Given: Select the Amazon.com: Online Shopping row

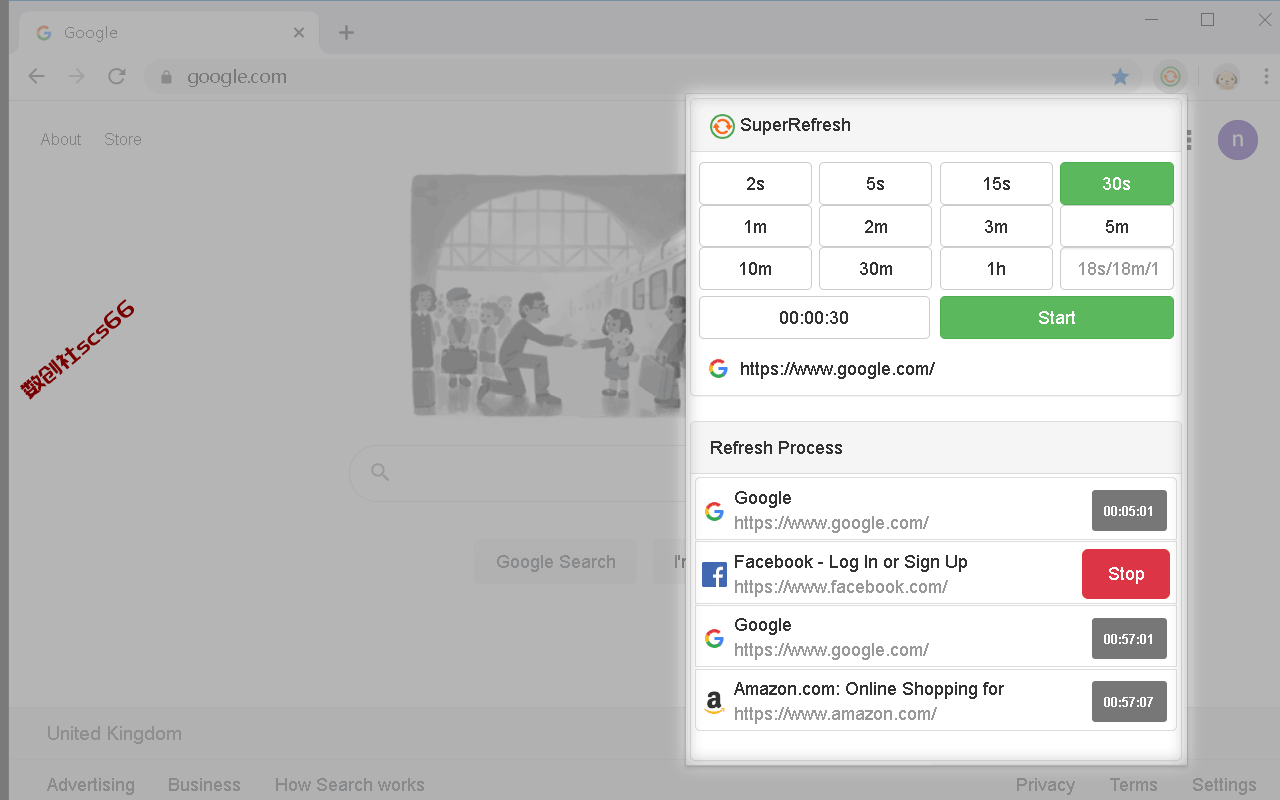Looking at the screenshot, I should tap(936, 701).
